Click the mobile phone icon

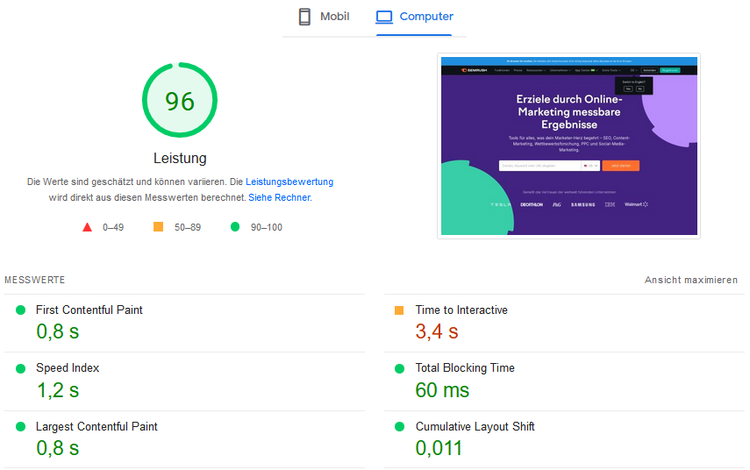pyautogui.click(x=304, y=17)
